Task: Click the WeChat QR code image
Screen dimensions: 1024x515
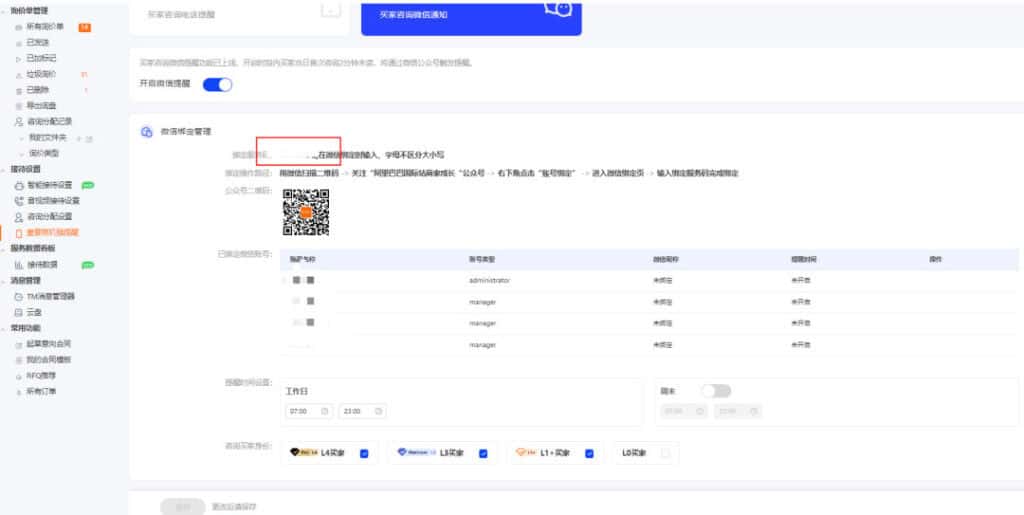Action: coord(306,212)
